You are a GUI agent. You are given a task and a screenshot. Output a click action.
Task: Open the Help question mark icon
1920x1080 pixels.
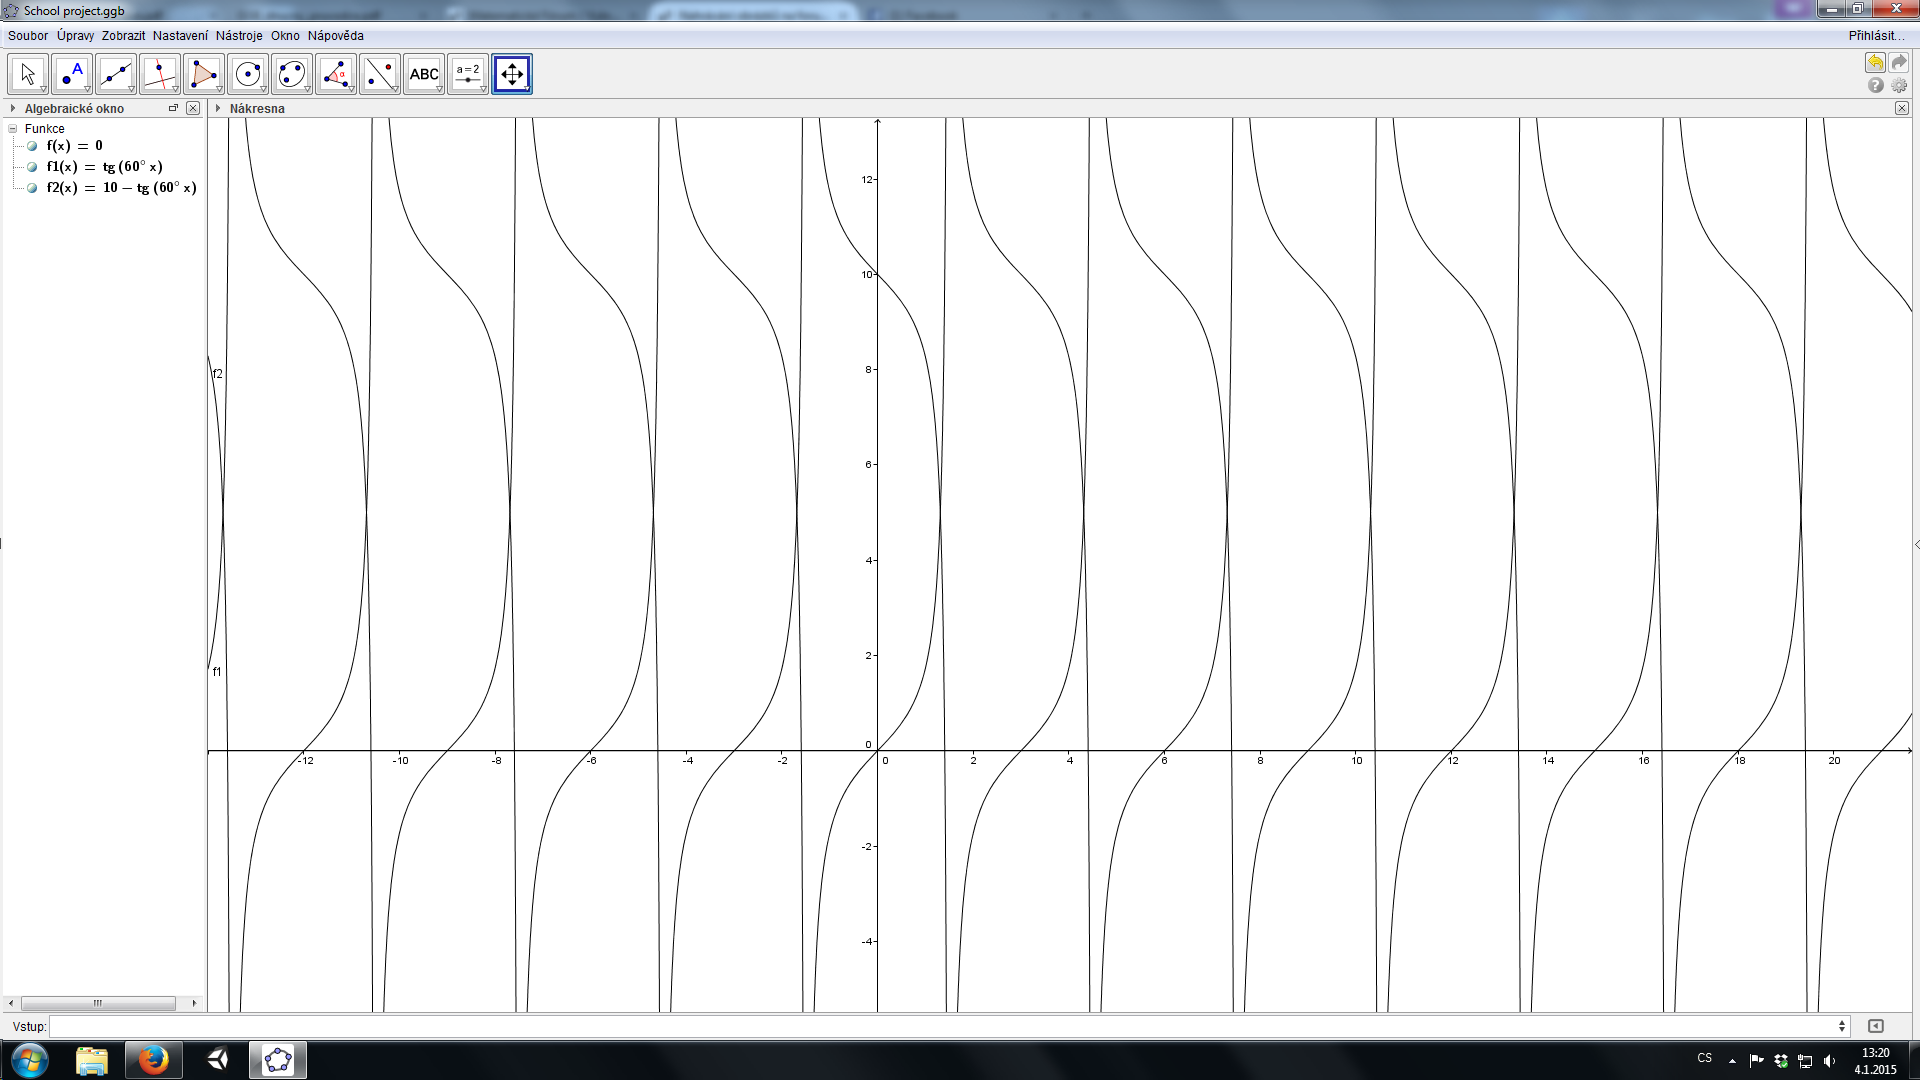pyautogui.click(x=1875, y=86)
